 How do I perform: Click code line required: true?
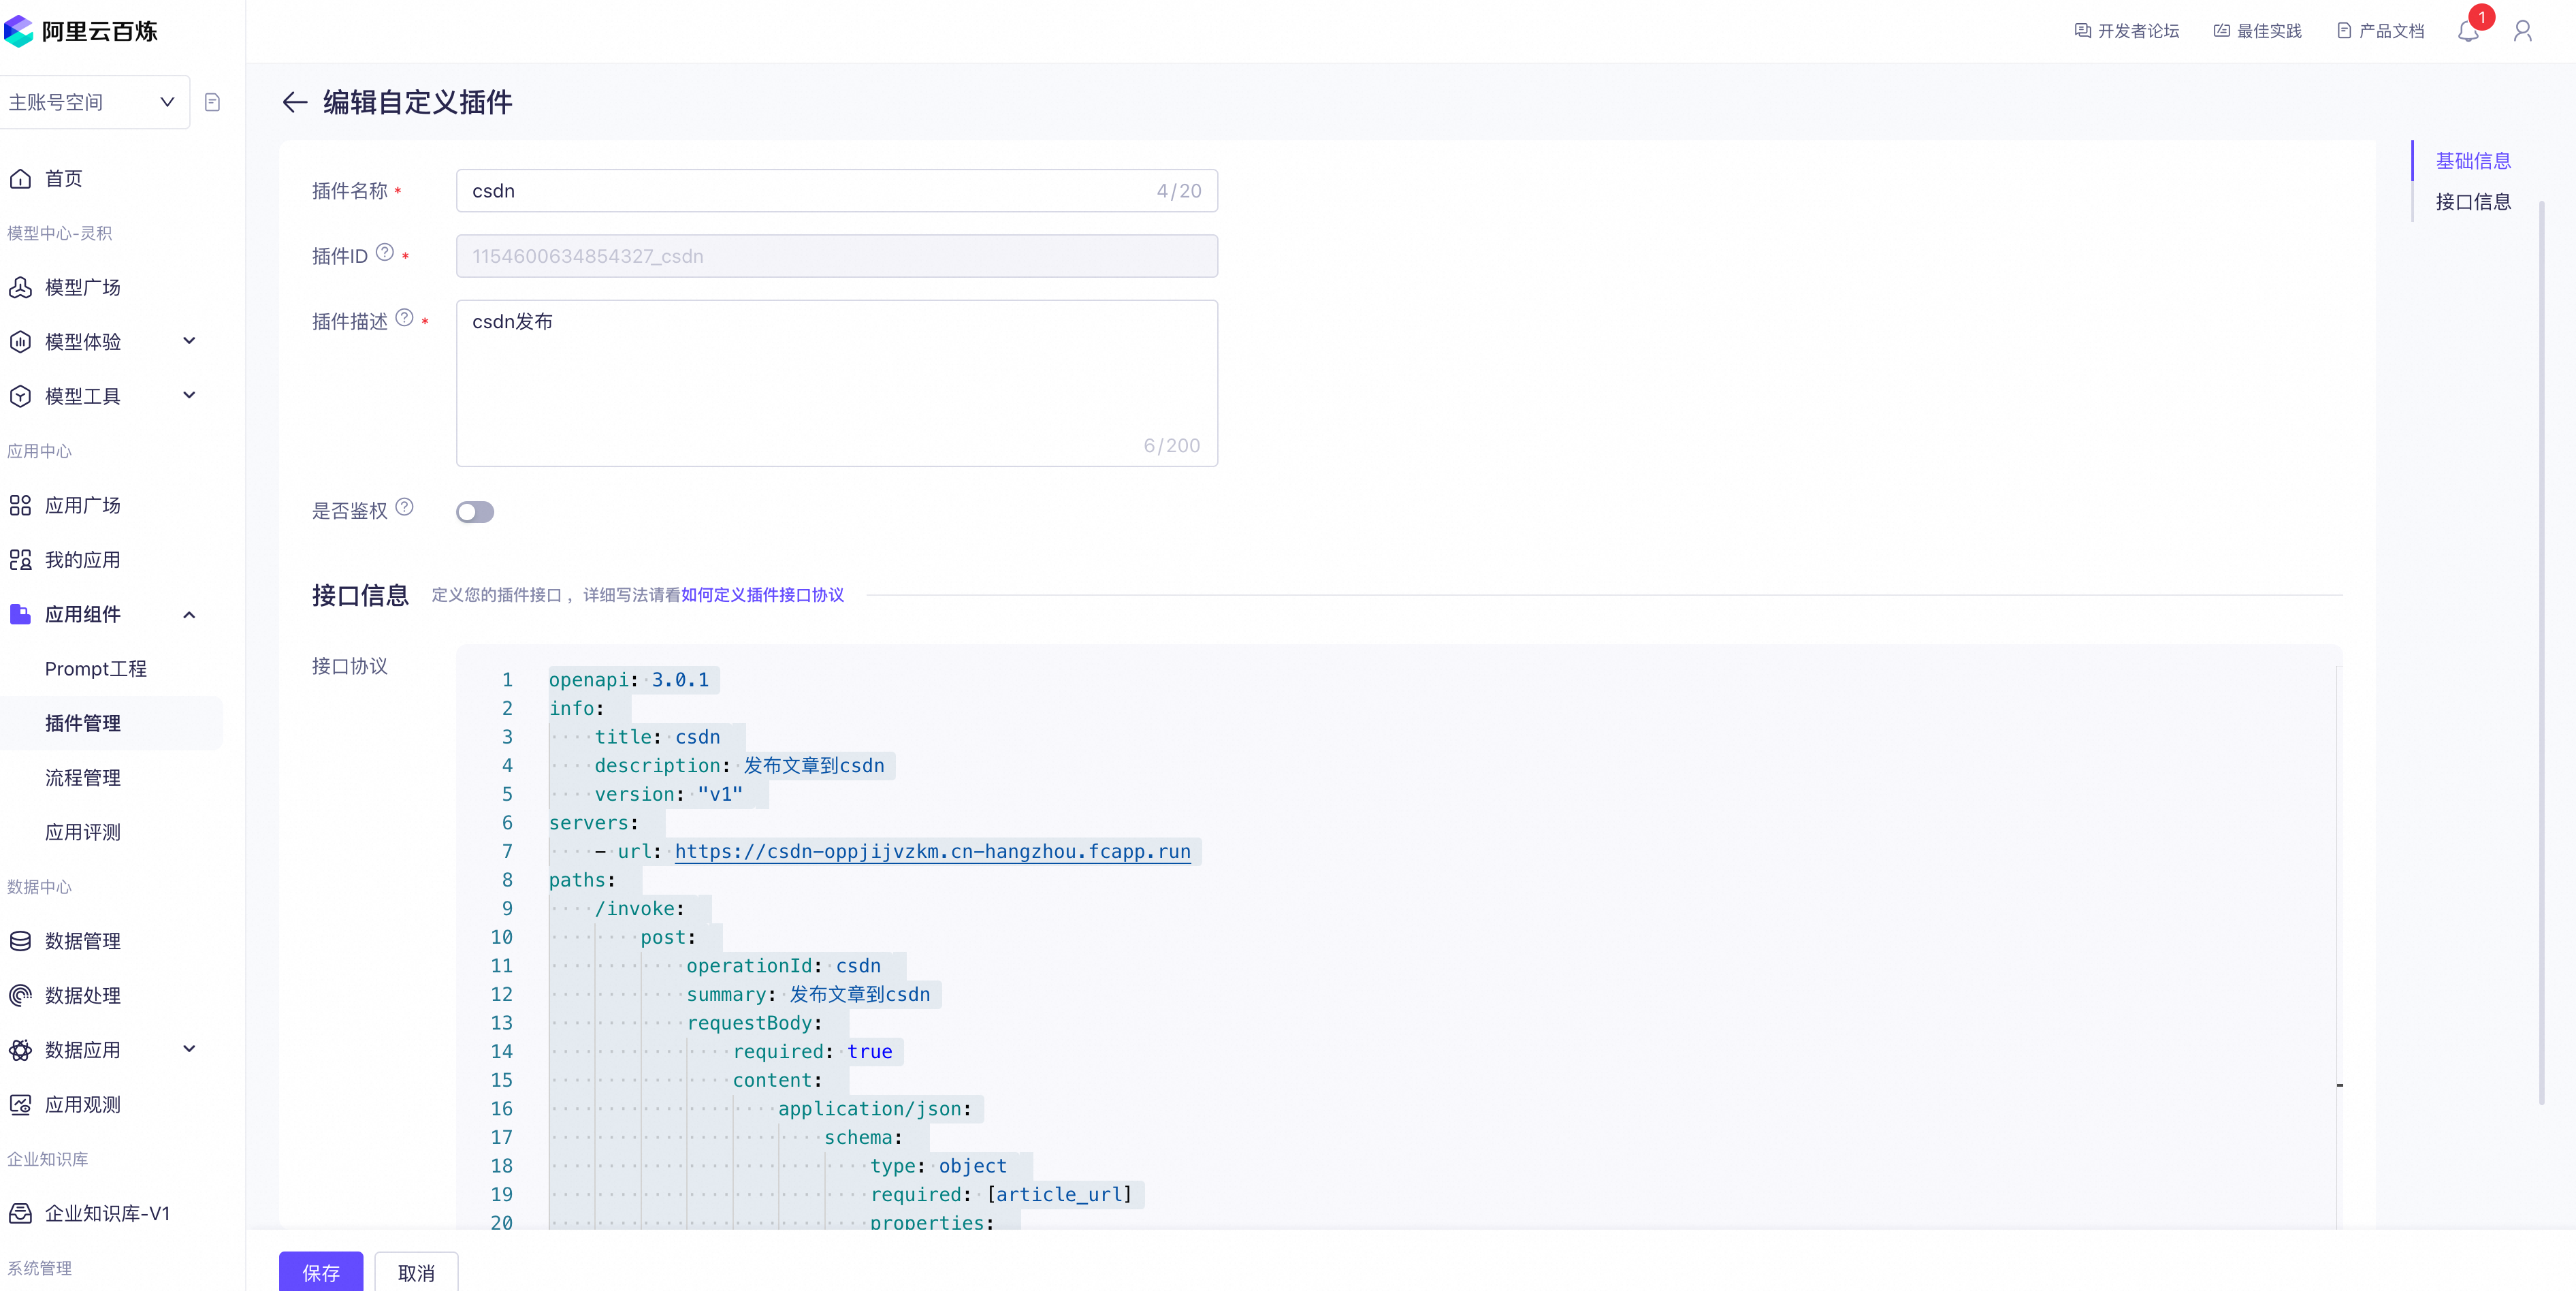(812, 1052)
